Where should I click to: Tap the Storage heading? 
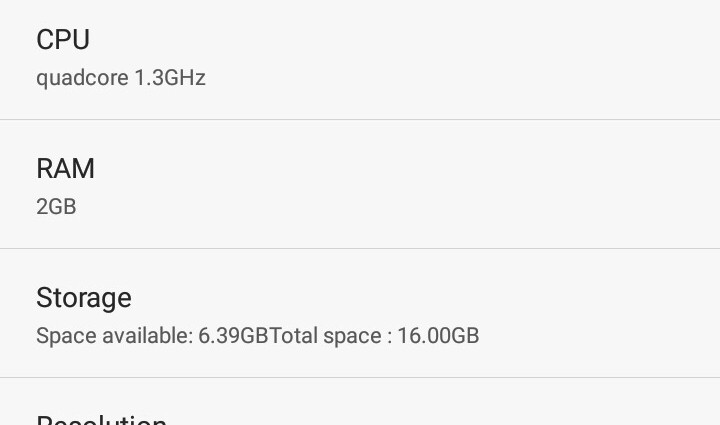(x=84, y=298)
